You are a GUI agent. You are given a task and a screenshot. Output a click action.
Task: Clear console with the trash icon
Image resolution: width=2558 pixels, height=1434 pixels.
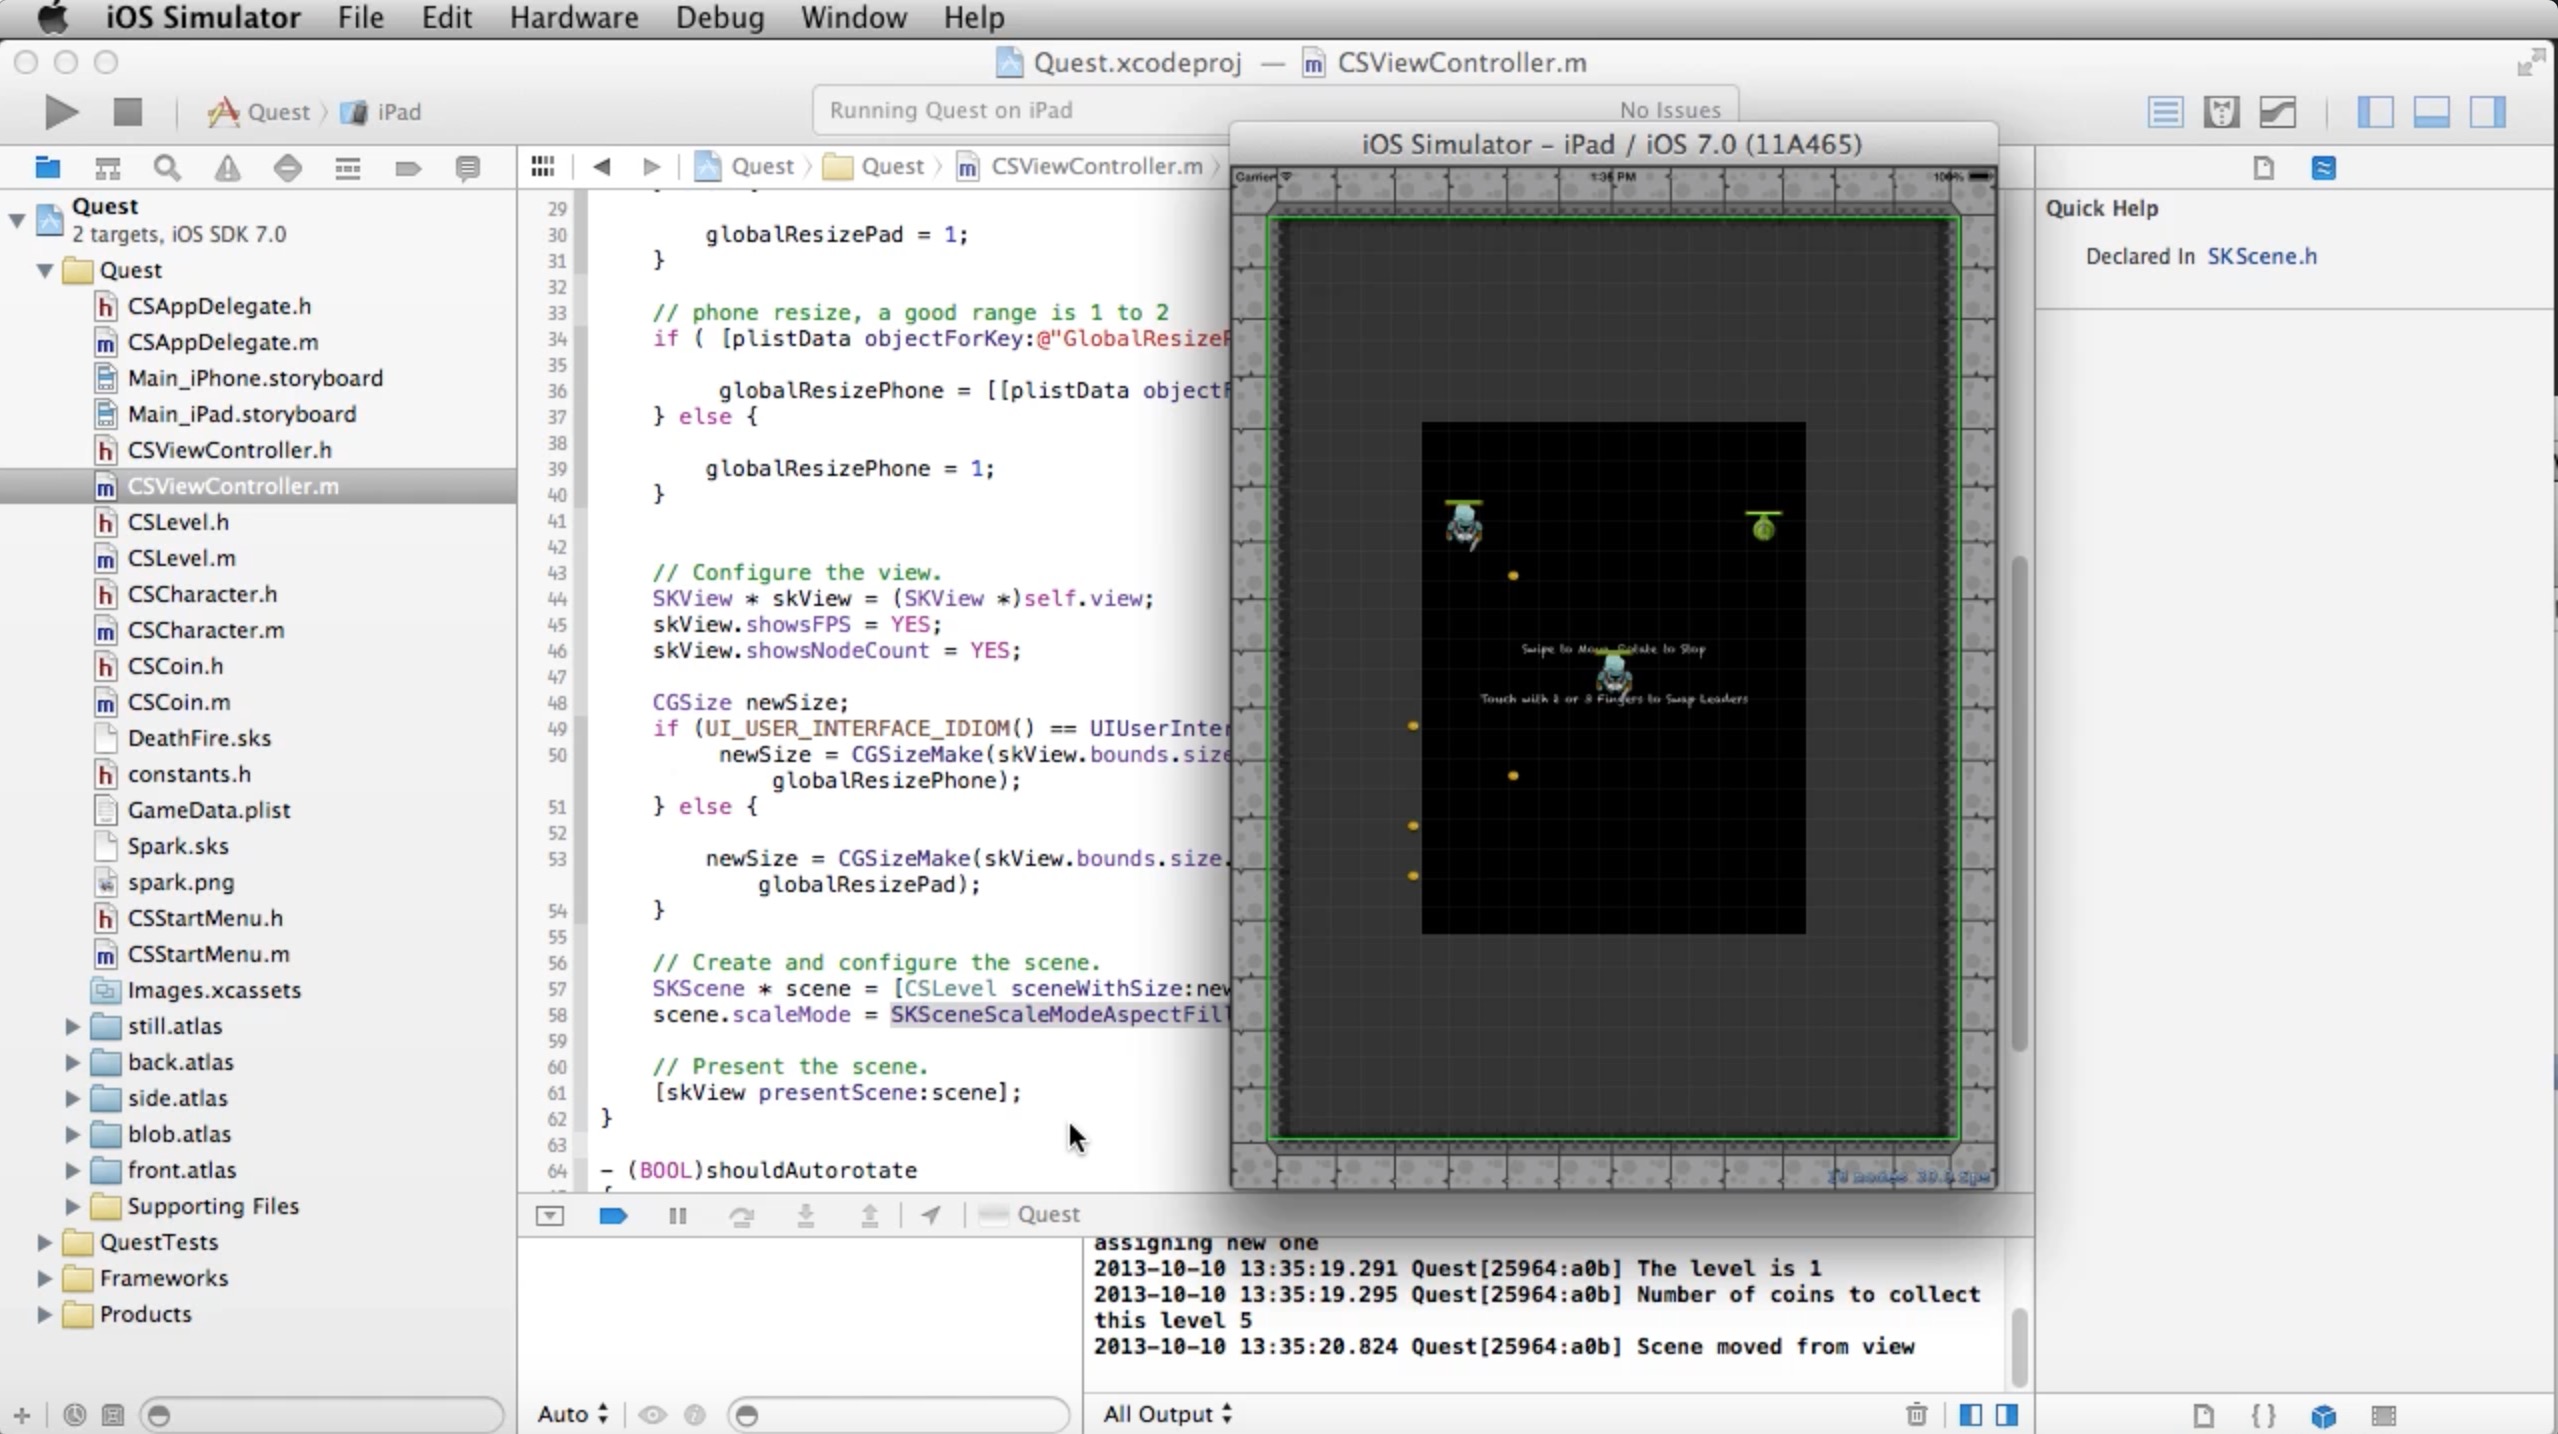(1916, 1414)
